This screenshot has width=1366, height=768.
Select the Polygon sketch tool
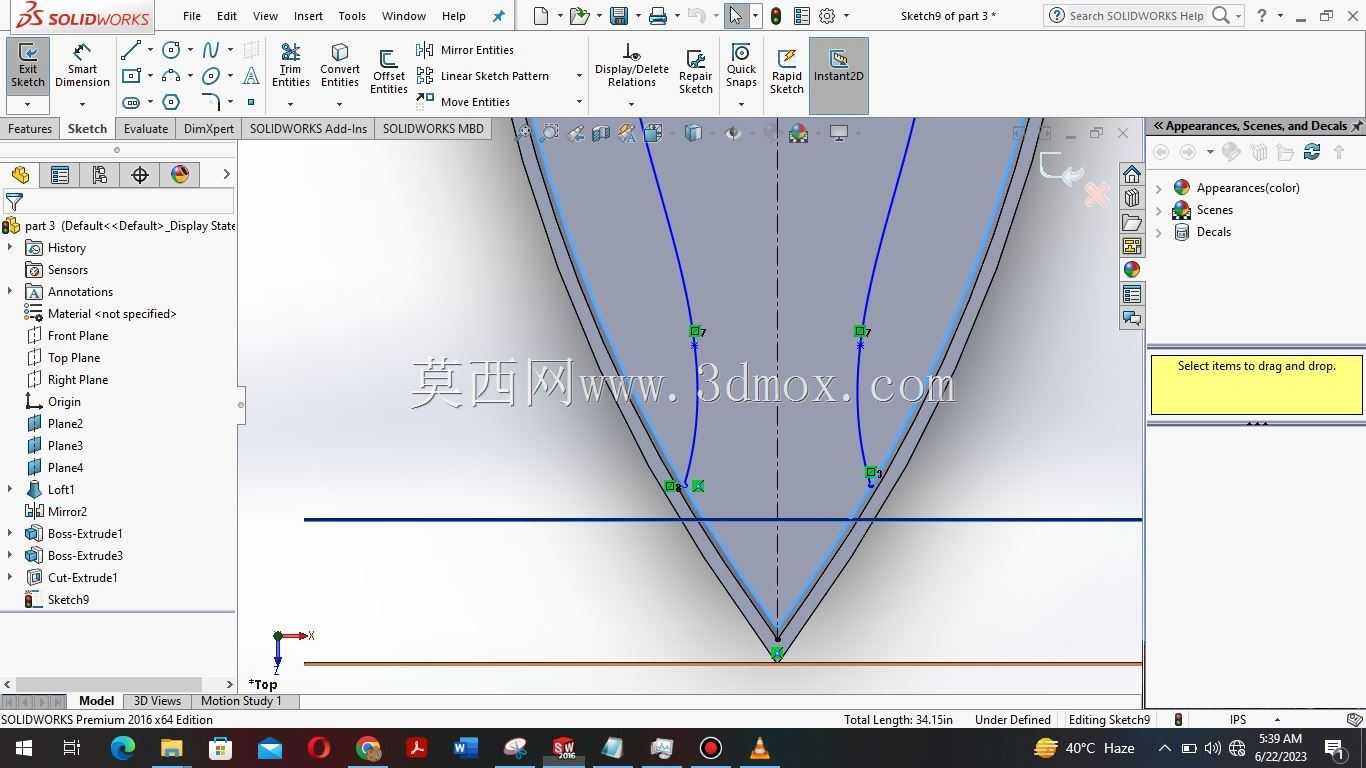click(x=171, y=102)
